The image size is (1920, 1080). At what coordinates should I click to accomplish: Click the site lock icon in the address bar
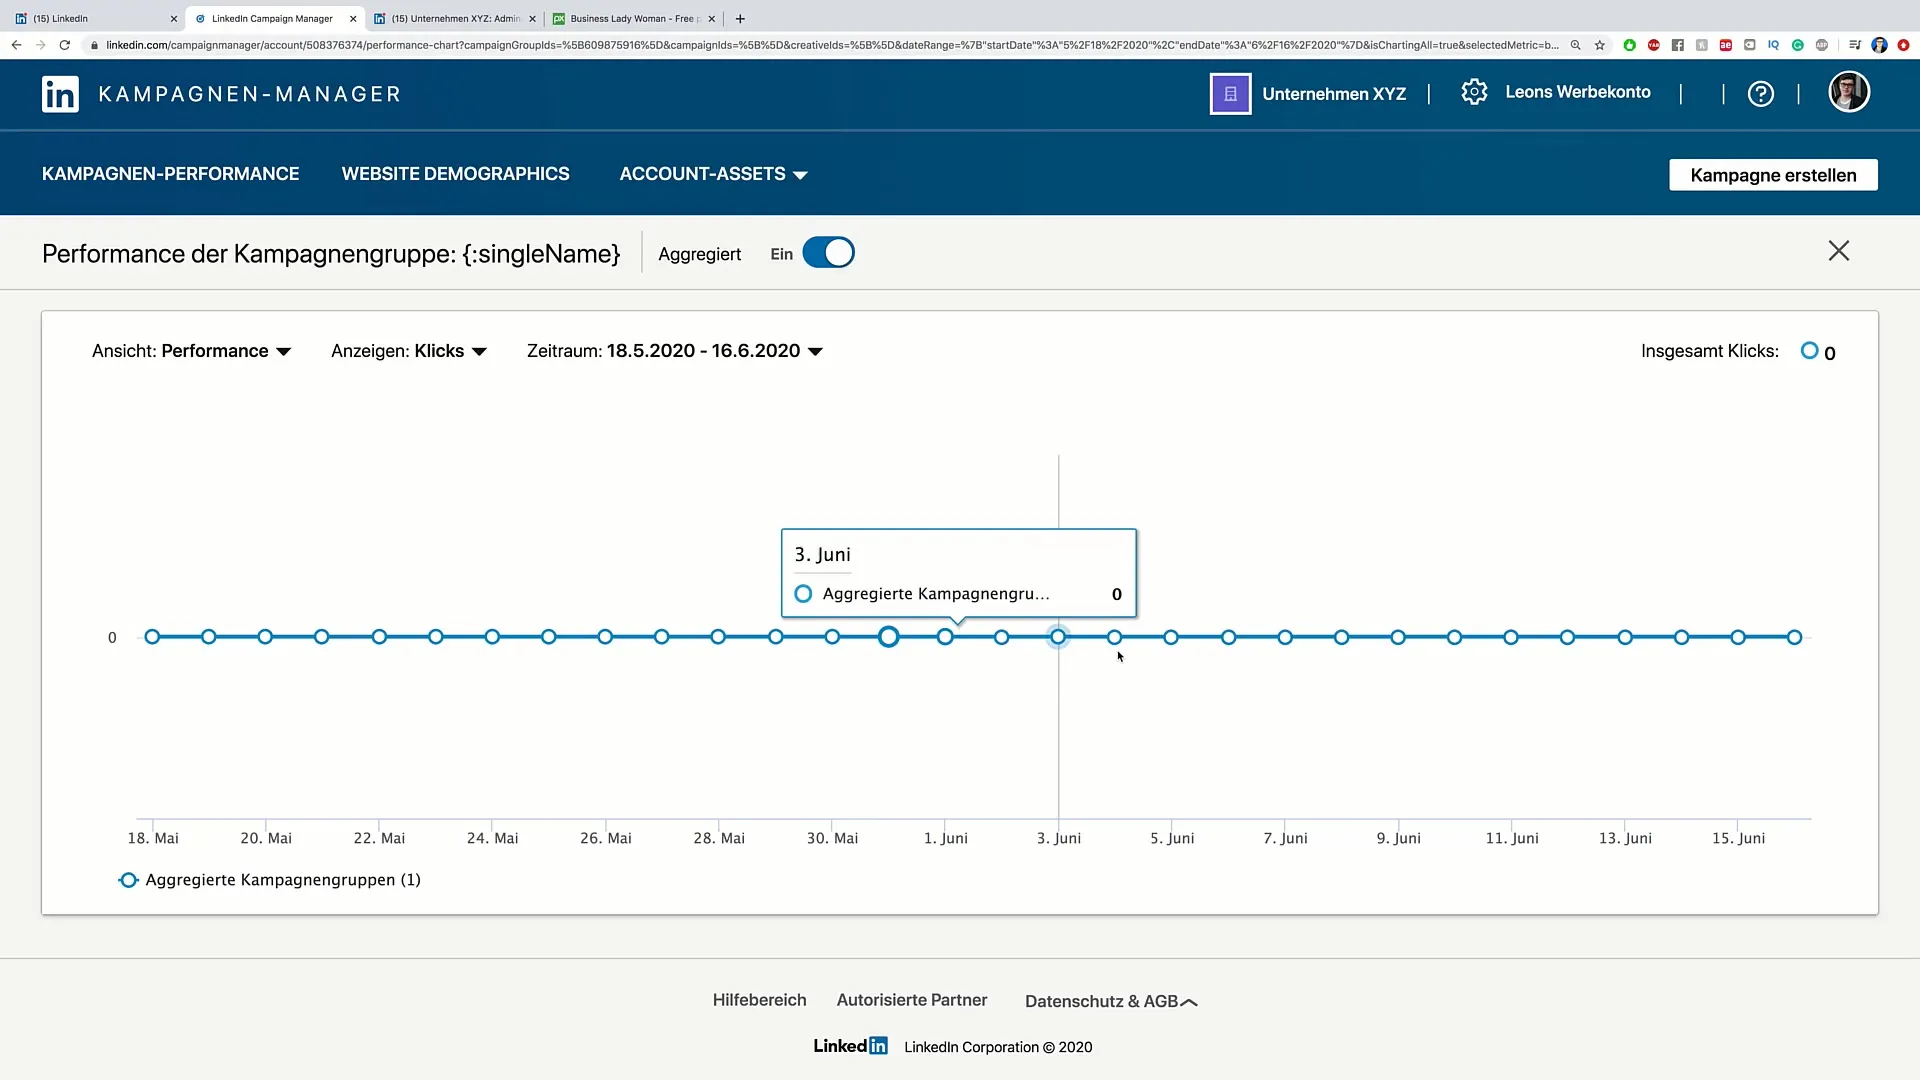(94, 45)
